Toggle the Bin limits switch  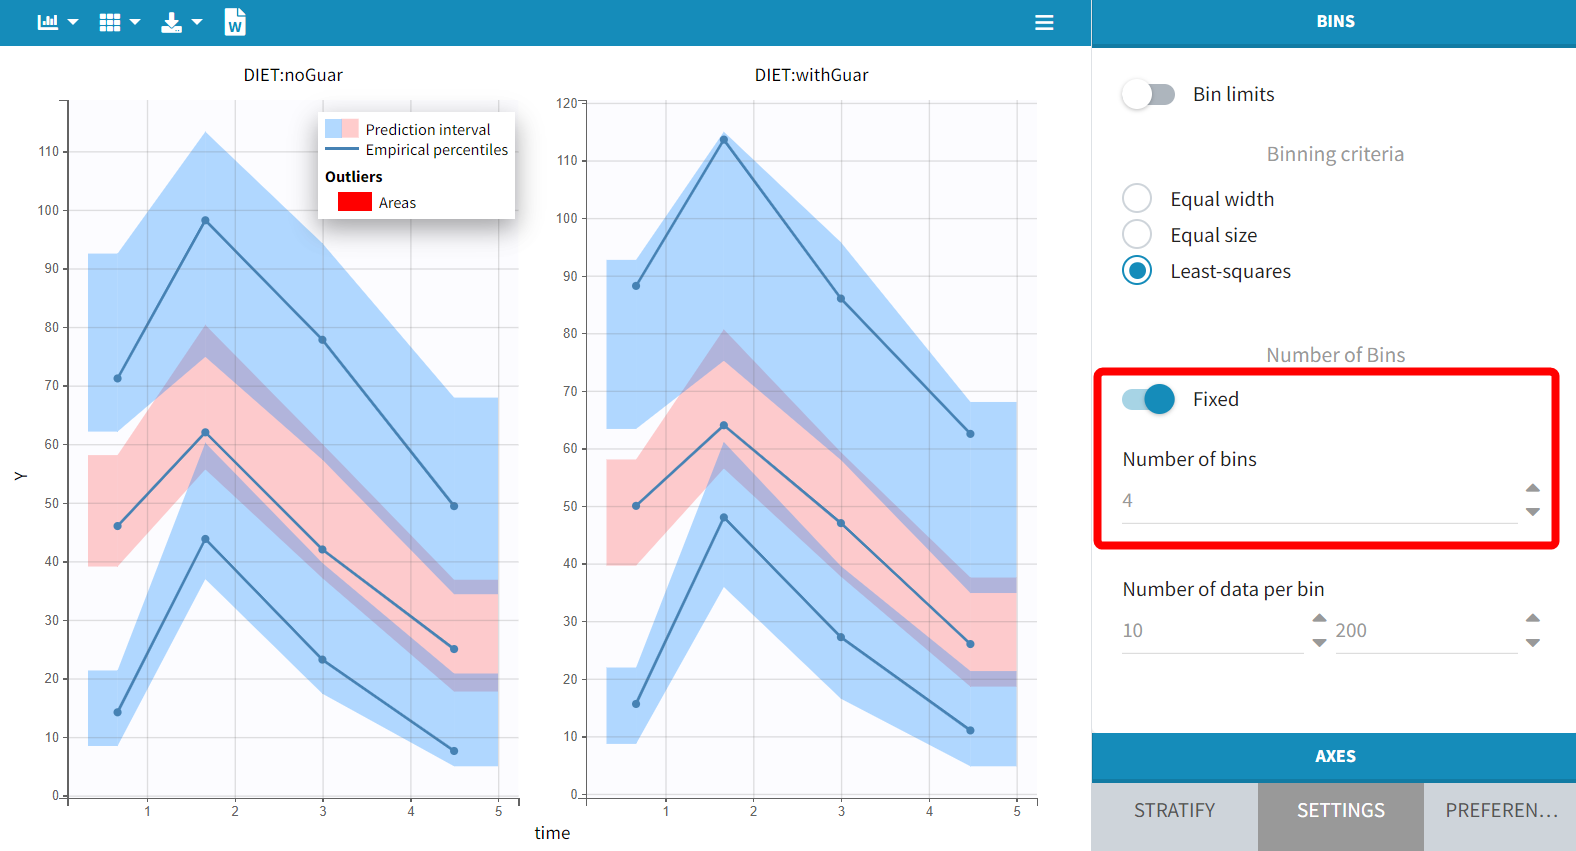click(x=1148, y=94)
